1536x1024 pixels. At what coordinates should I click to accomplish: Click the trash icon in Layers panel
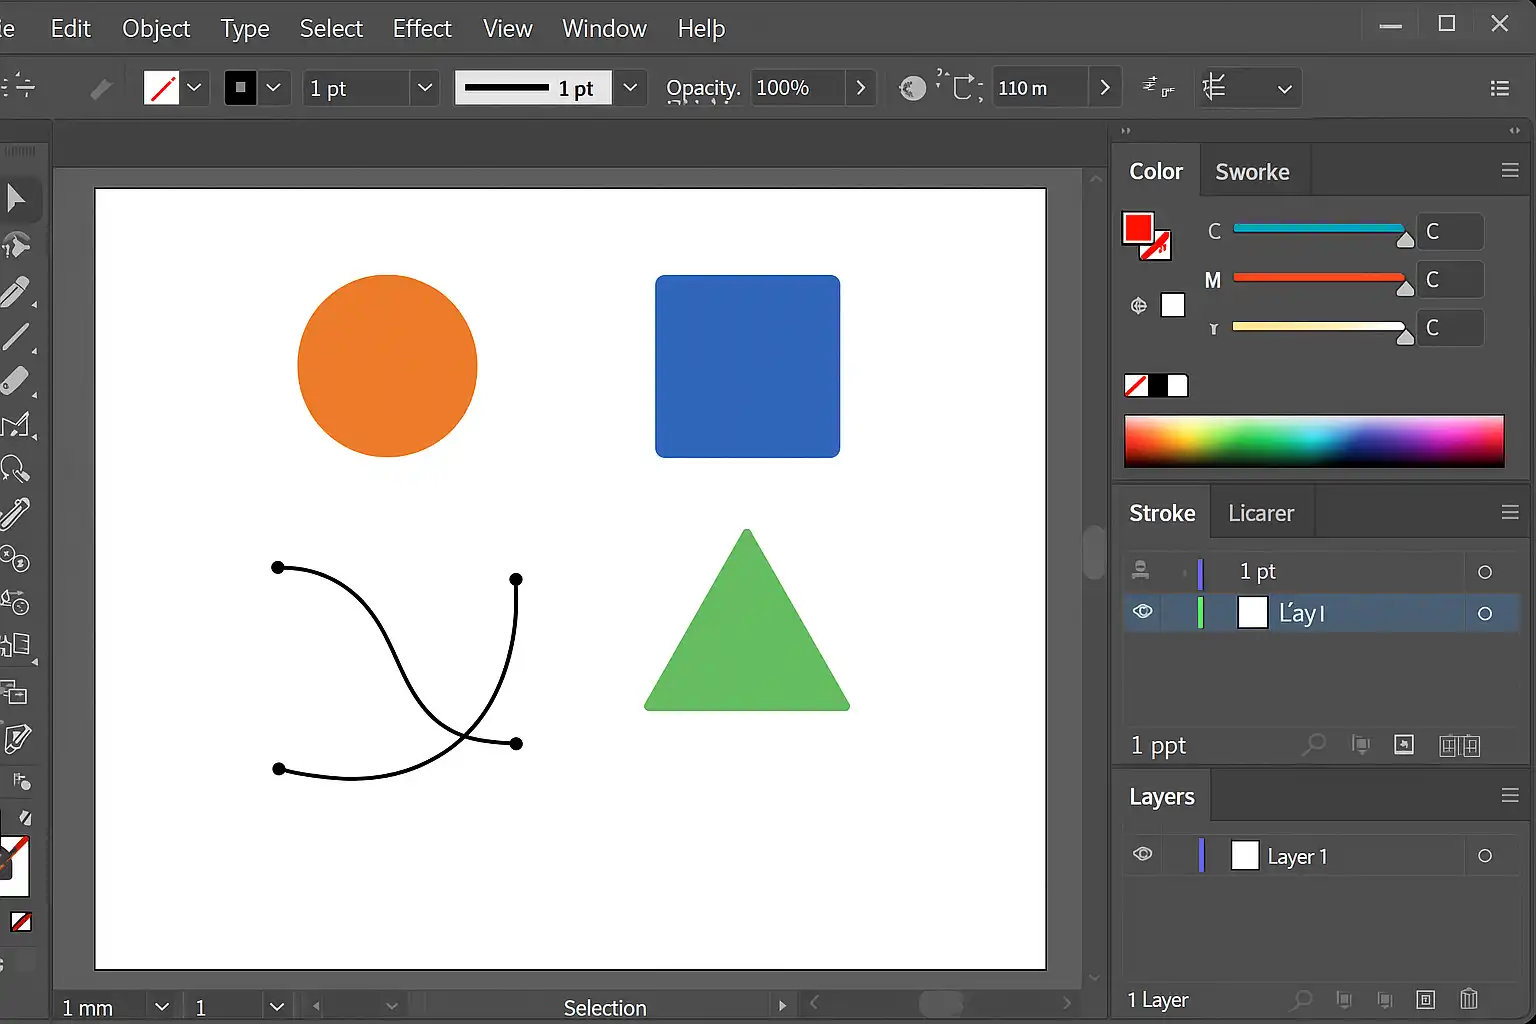coord(1468,999)
